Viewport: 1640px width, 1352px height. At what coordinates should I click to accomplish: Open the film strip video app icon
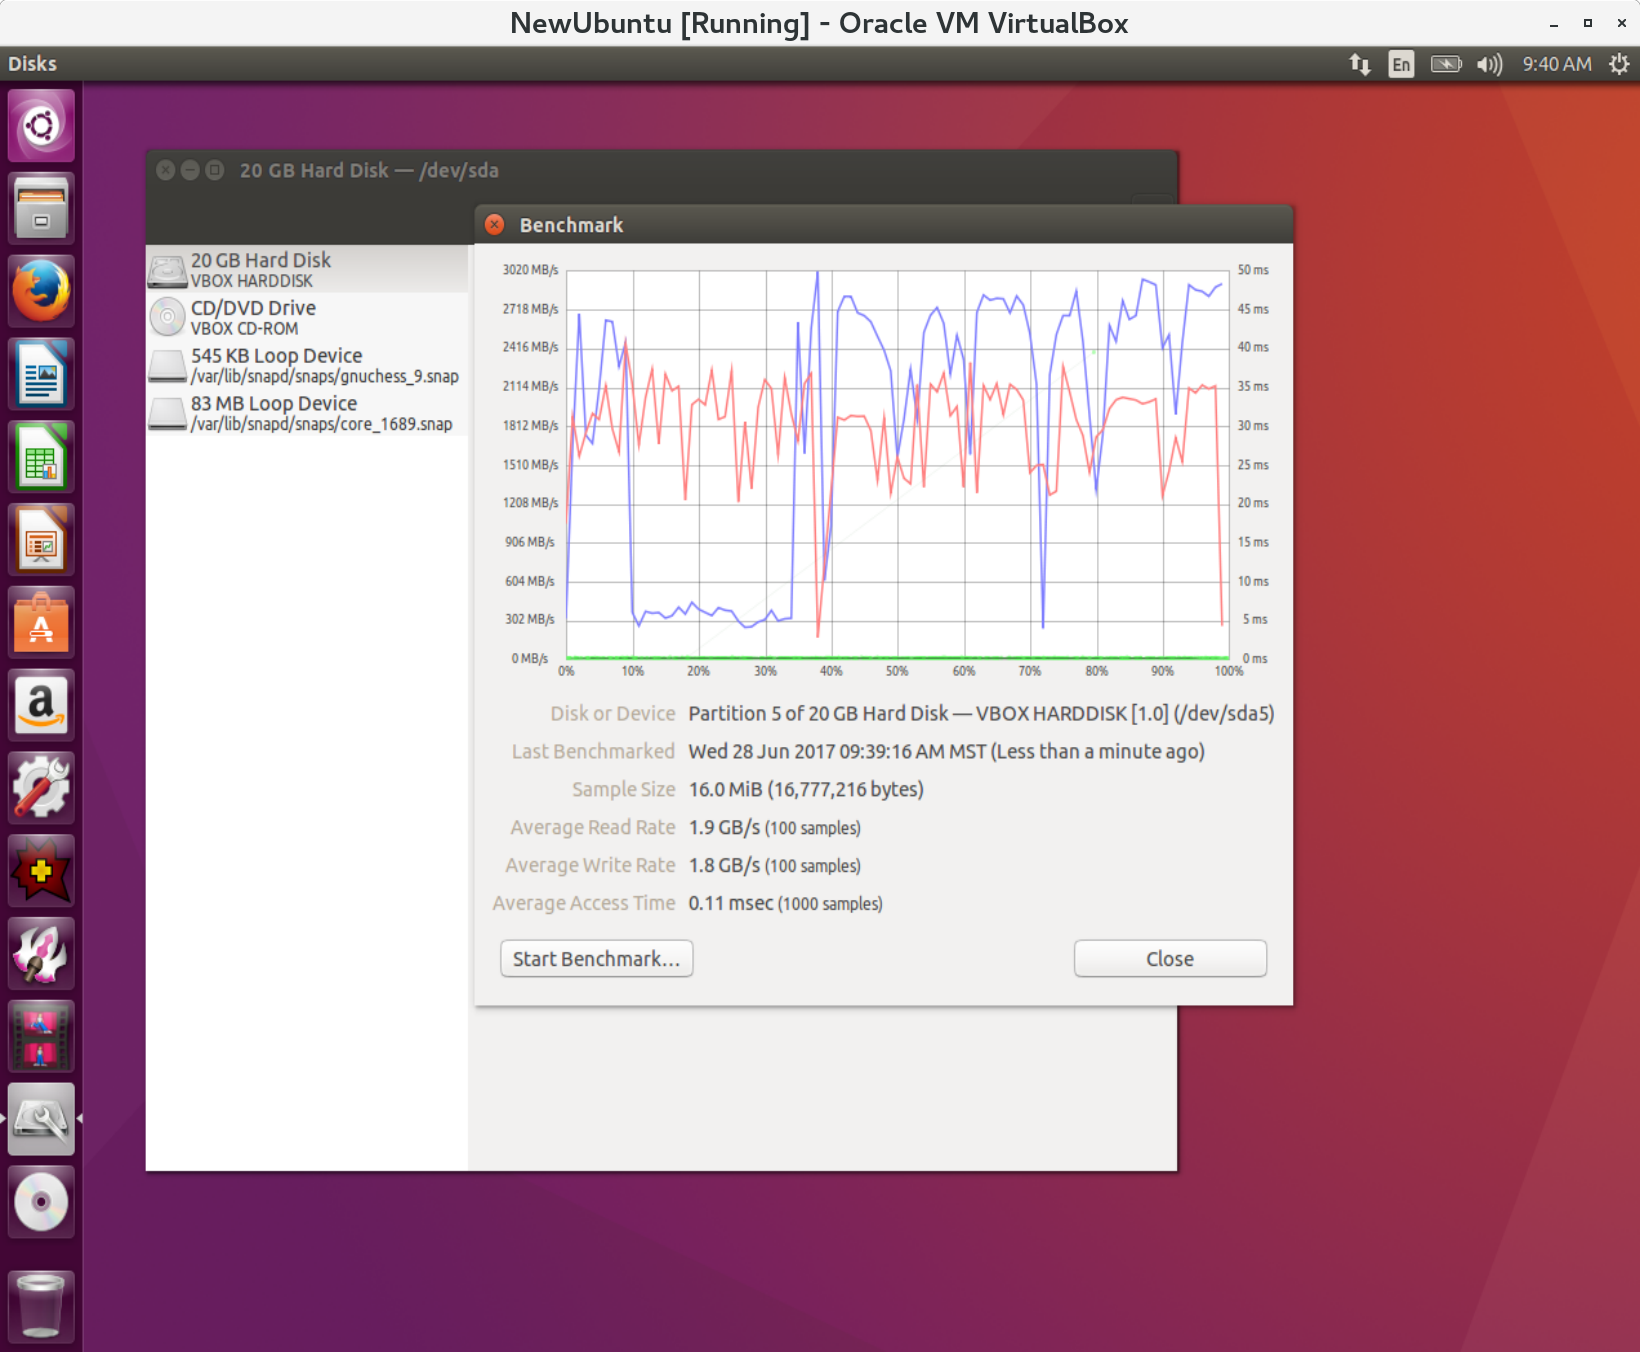click(41, 1037)
